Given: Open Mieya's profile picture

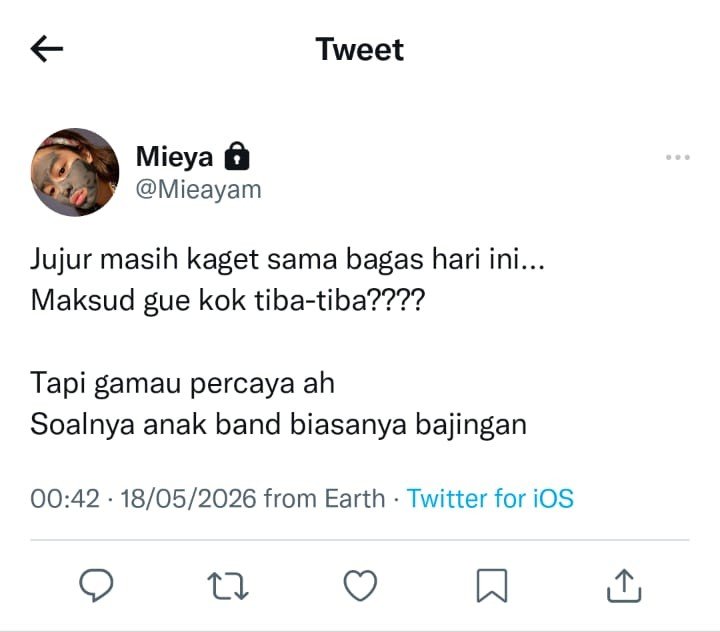Looking at the screenshot, I should 75,172.
